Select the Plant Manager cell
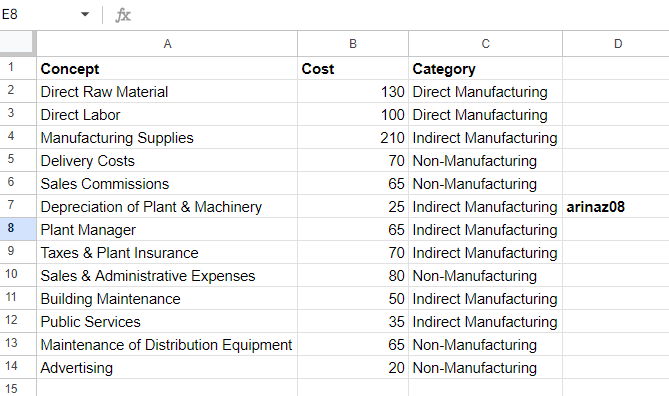Viewport: 669px width, 396px height. pos(167,230)
